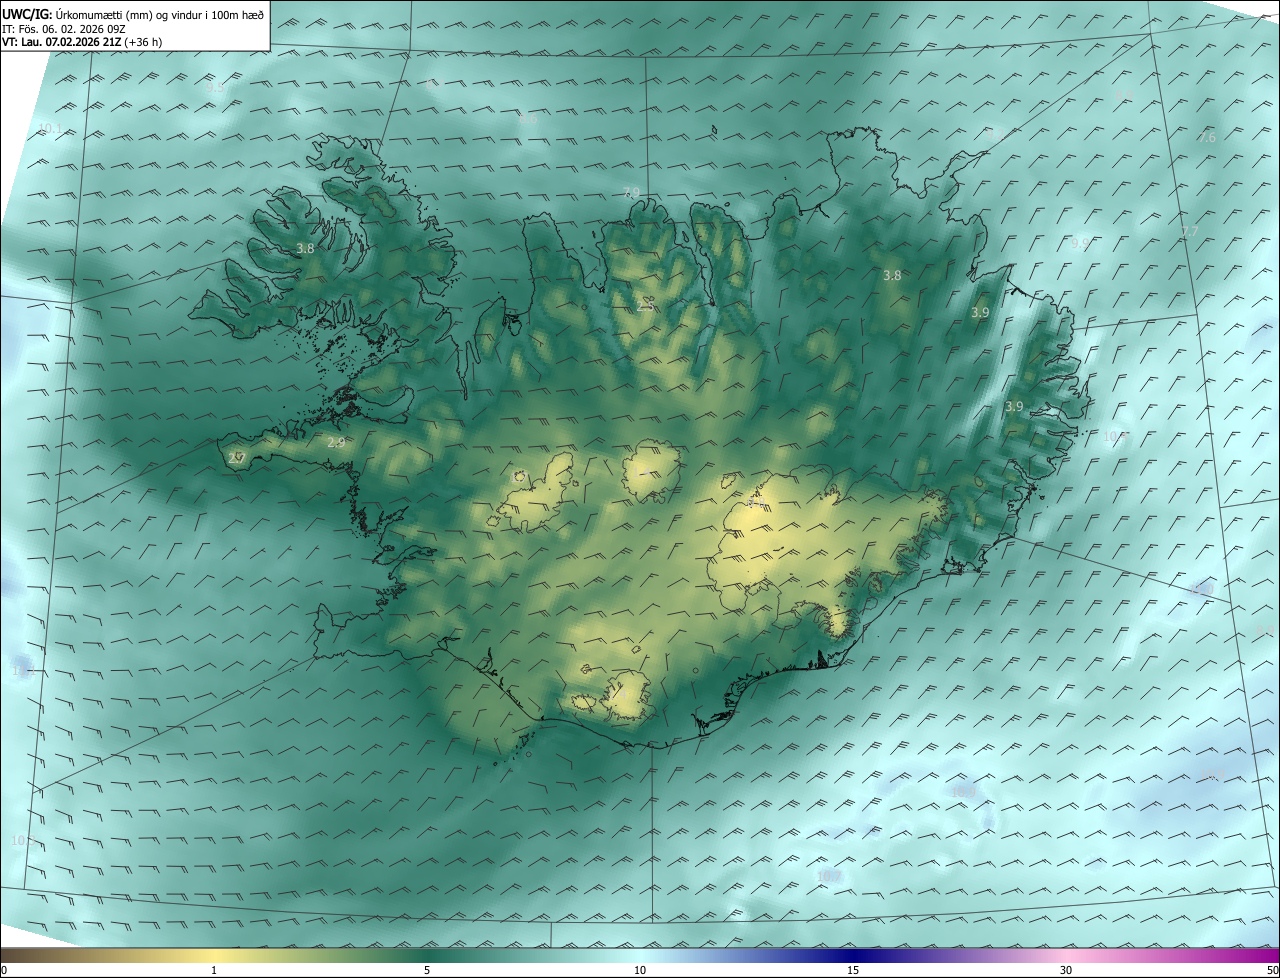1280x978 pixels.
Task: Click the colour scale tick label "50"
Action: tap(1271, 970)
